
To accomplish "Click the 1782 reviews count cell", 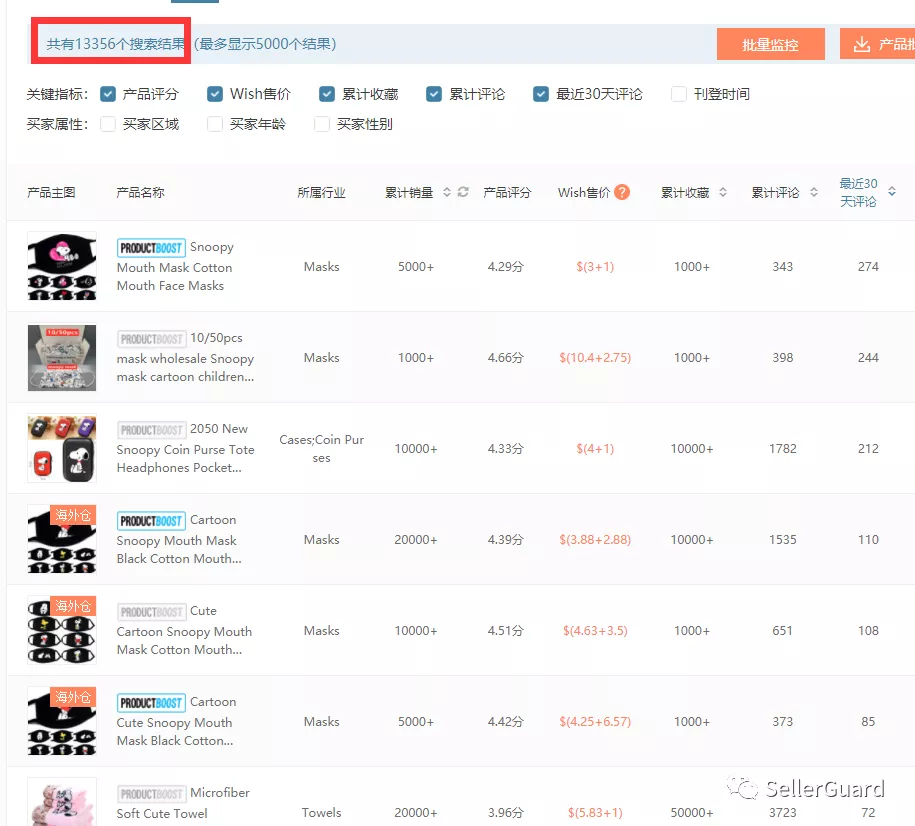I will coord(783,448).
